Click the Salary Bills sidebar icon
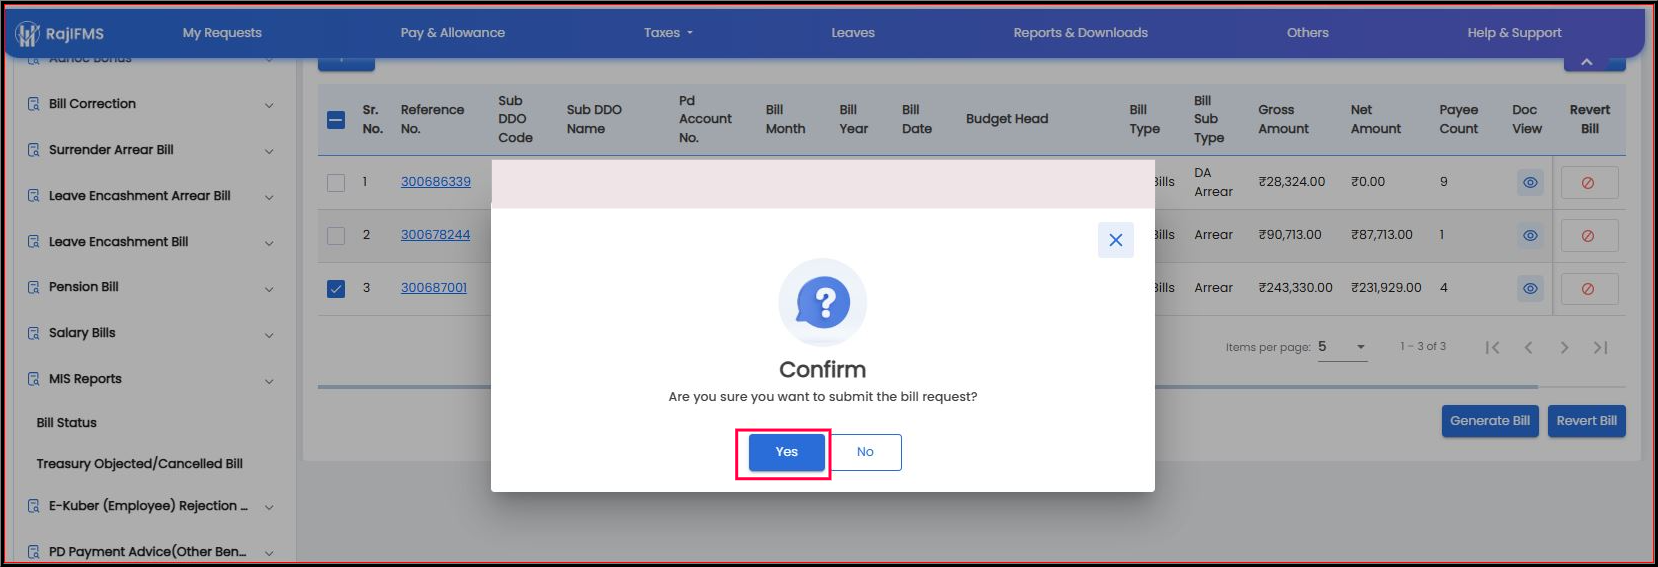1658x567 pixels. click(33, 333)
